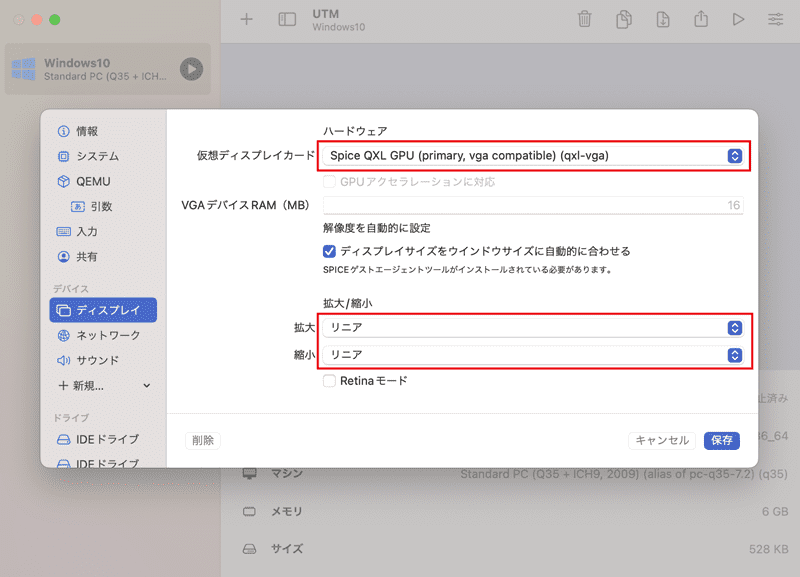800x577 pixels.
Task: Select the ディスプレイ device item
Action: click(103, 310)
